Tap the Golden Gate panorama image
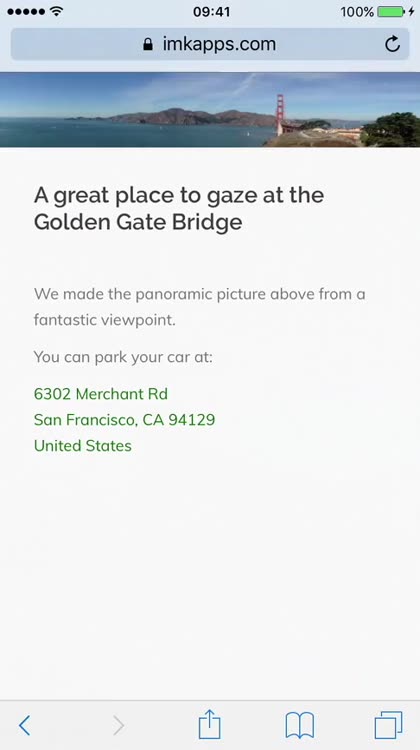 point(210,110)
